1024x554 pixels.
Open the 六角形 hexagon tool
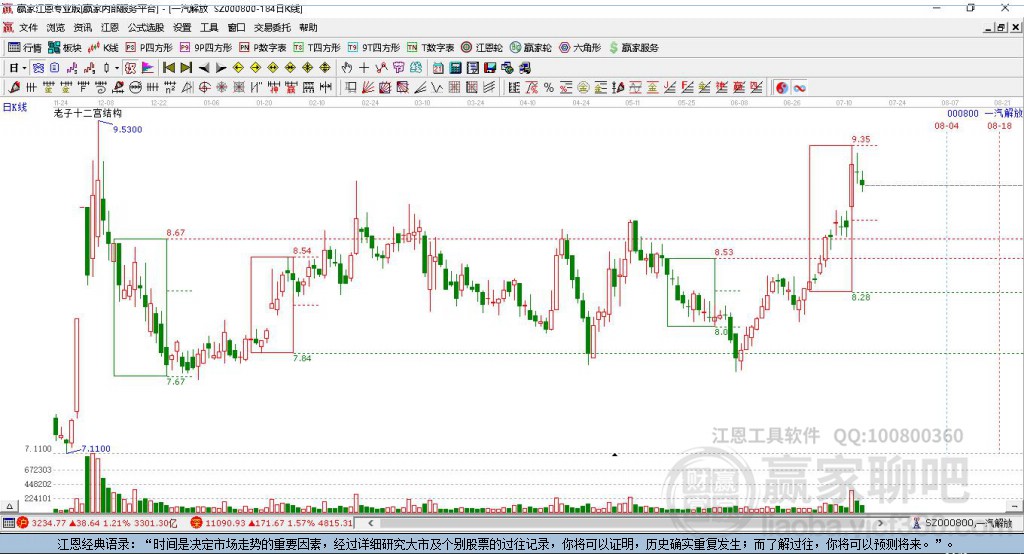[x=580, y=47]
